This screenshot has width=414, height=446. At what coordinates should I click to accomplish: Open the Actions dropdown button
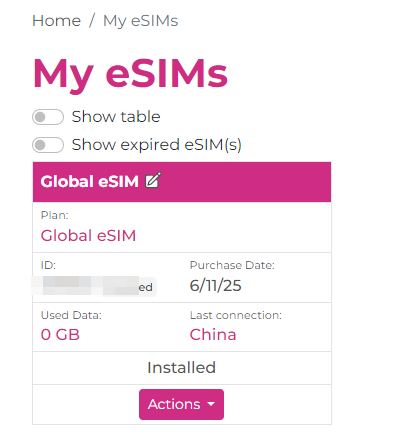click(181, 404)
